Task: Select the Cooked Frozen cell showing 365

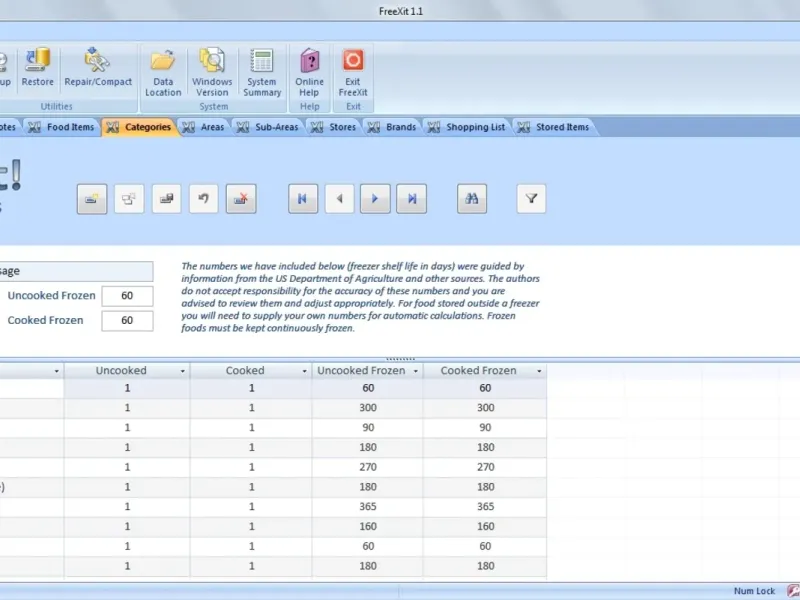Action: coord(485,507)
